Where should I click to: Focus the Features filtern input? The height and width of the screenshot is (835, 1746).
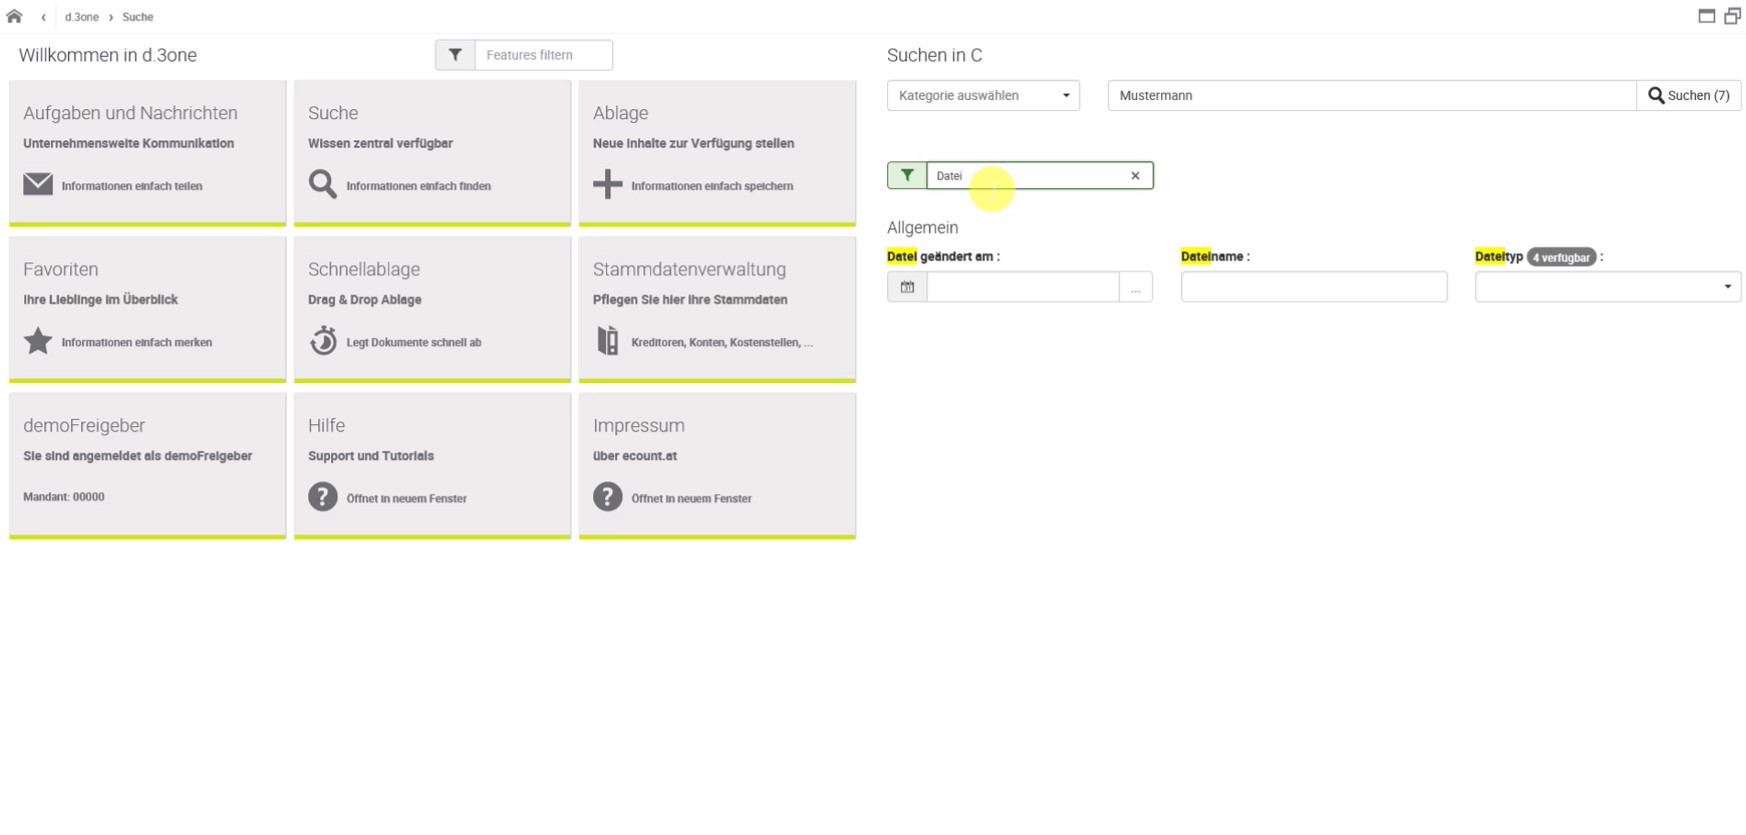[543, 55]
